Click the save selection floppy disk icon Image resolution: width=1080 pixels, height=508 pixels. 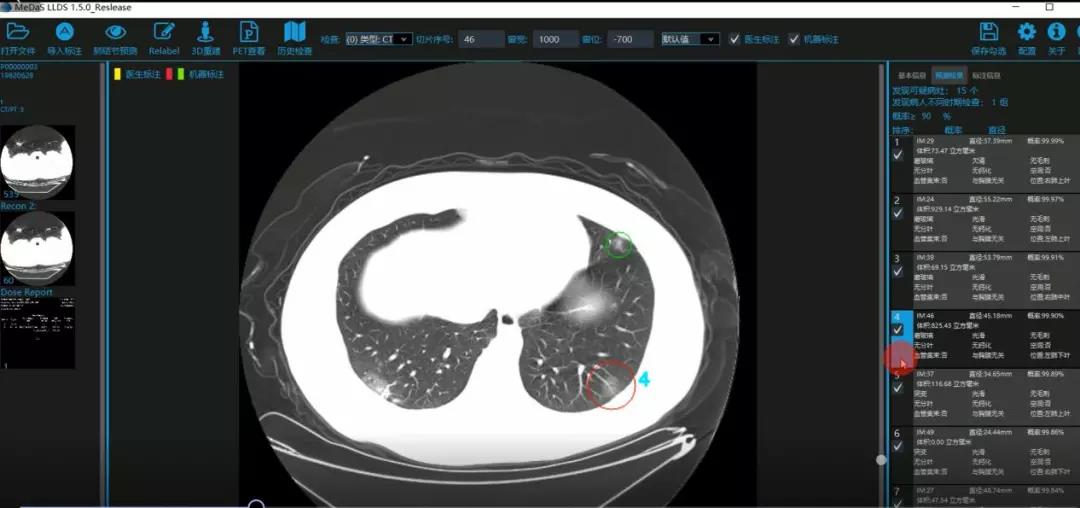pyautogui.click(x=988, y=32)
